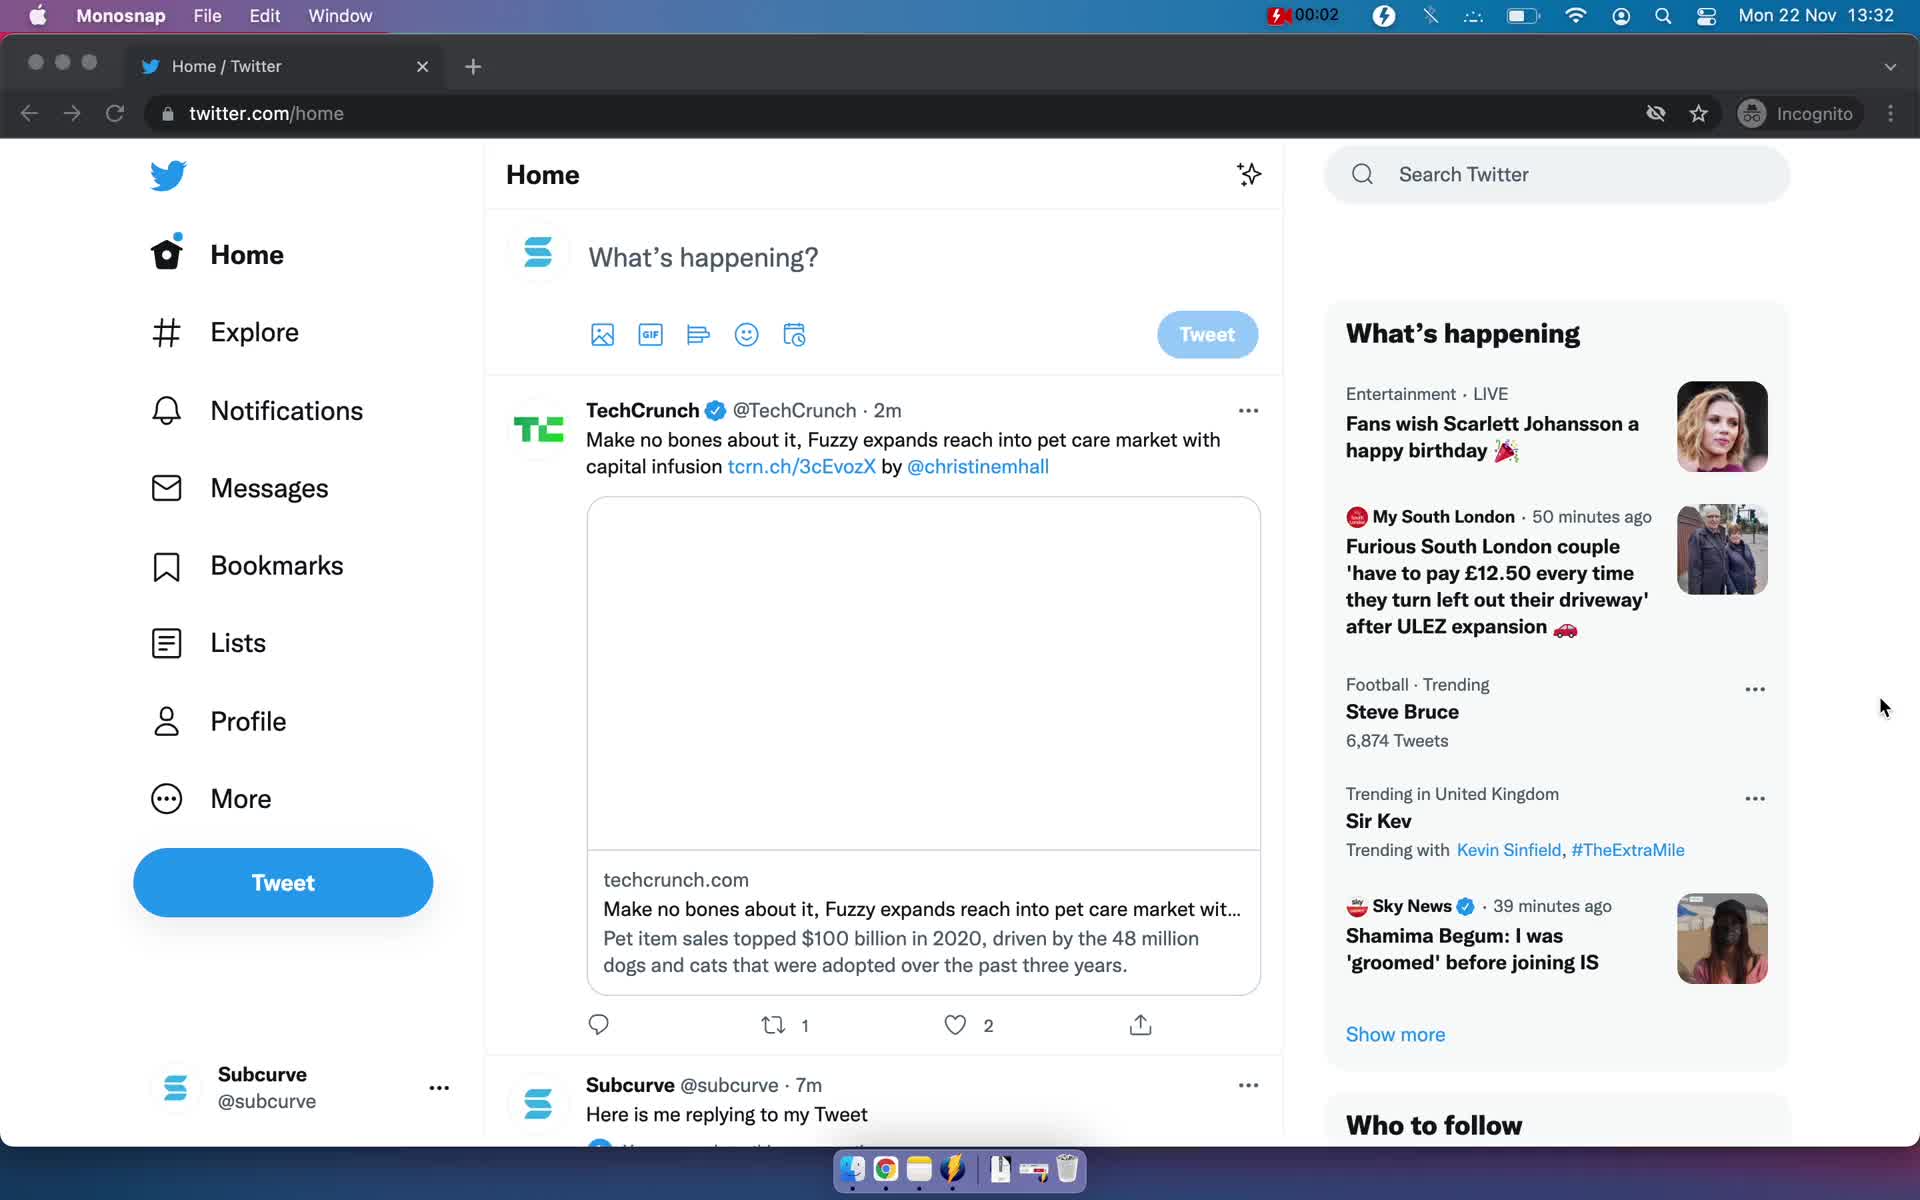Open Chrome's three-dot menu
The height and width of the screenshot is (1200, 1920).
pos(1890,114)
